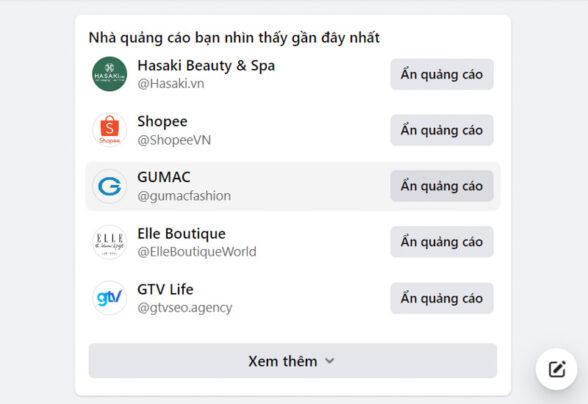The image size is (588, 404).
Task: Open the Shopee advertiser name
Action: pos(162,122)
